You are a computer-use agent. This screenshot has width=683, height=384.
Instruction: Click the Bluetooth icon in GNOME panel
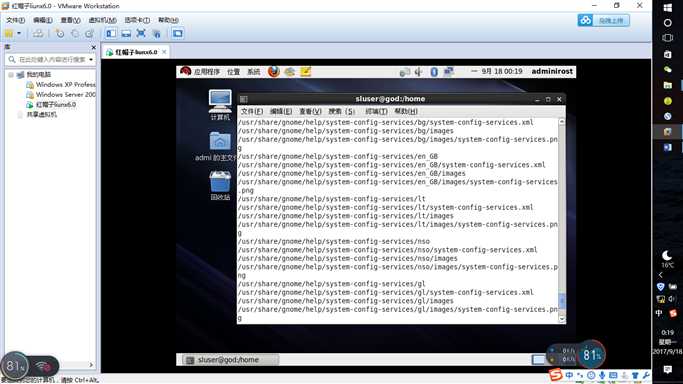pyautogui.click(x=434, y=72)
